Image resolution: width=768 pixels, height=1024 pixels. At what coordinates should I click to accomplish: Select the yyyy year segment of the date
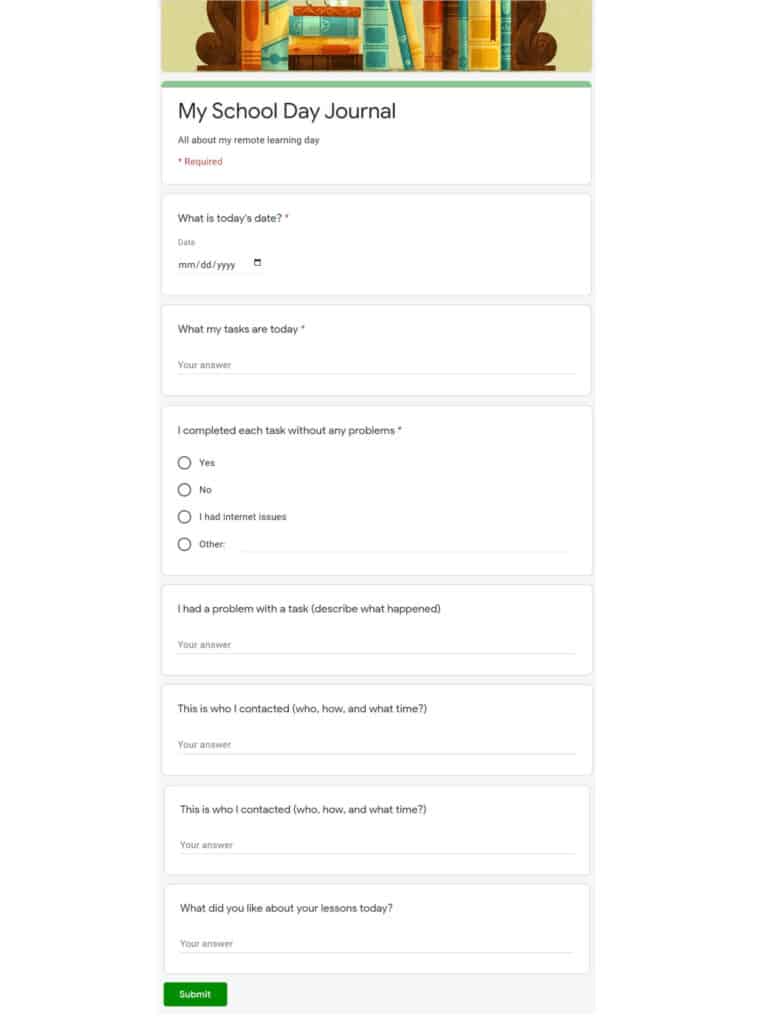tap(226, 264)
